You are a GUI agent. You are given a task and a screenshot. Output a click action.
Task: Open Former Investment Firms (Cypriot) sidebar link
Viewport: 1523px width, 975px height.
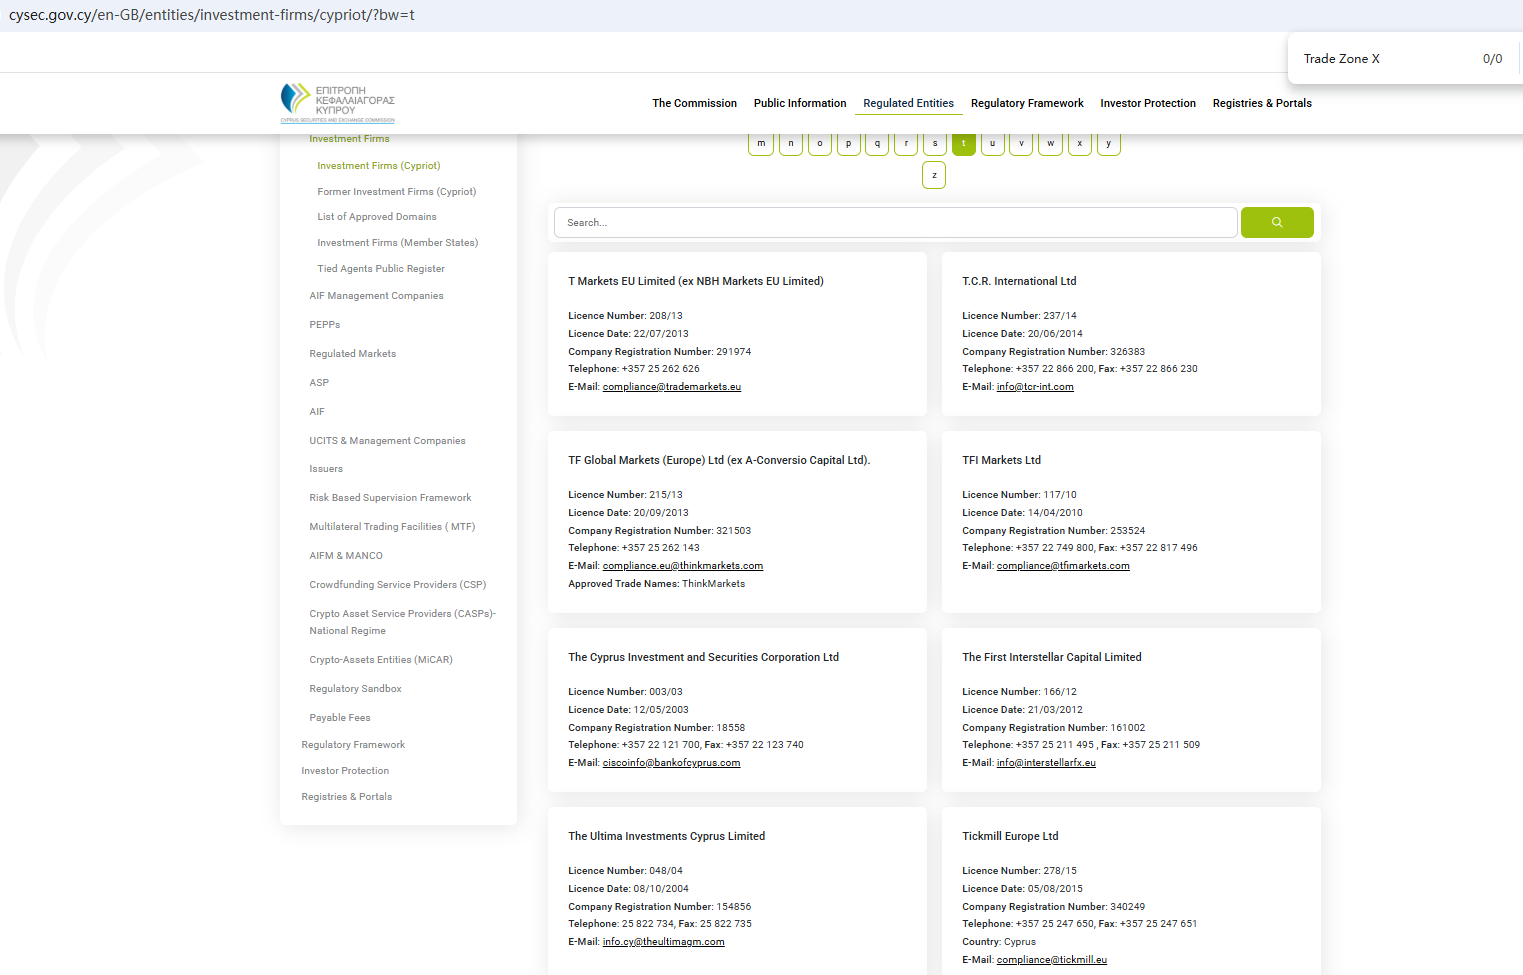click(396, 192)
